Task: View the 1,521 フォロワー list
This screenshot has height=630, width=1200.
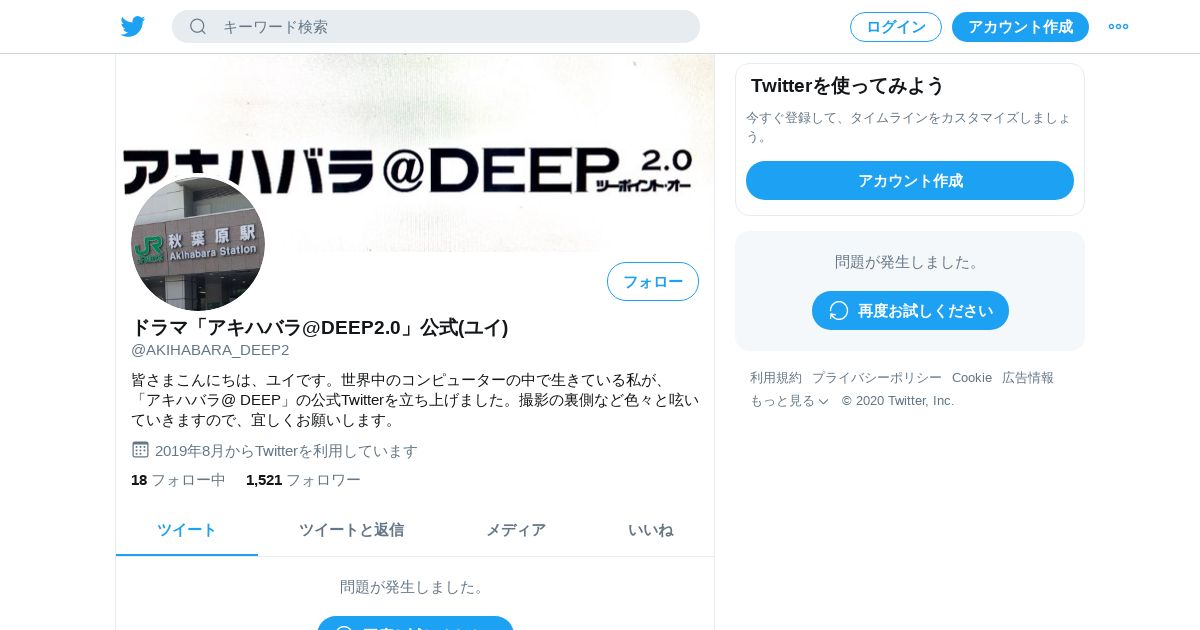Action: (303, 480)
